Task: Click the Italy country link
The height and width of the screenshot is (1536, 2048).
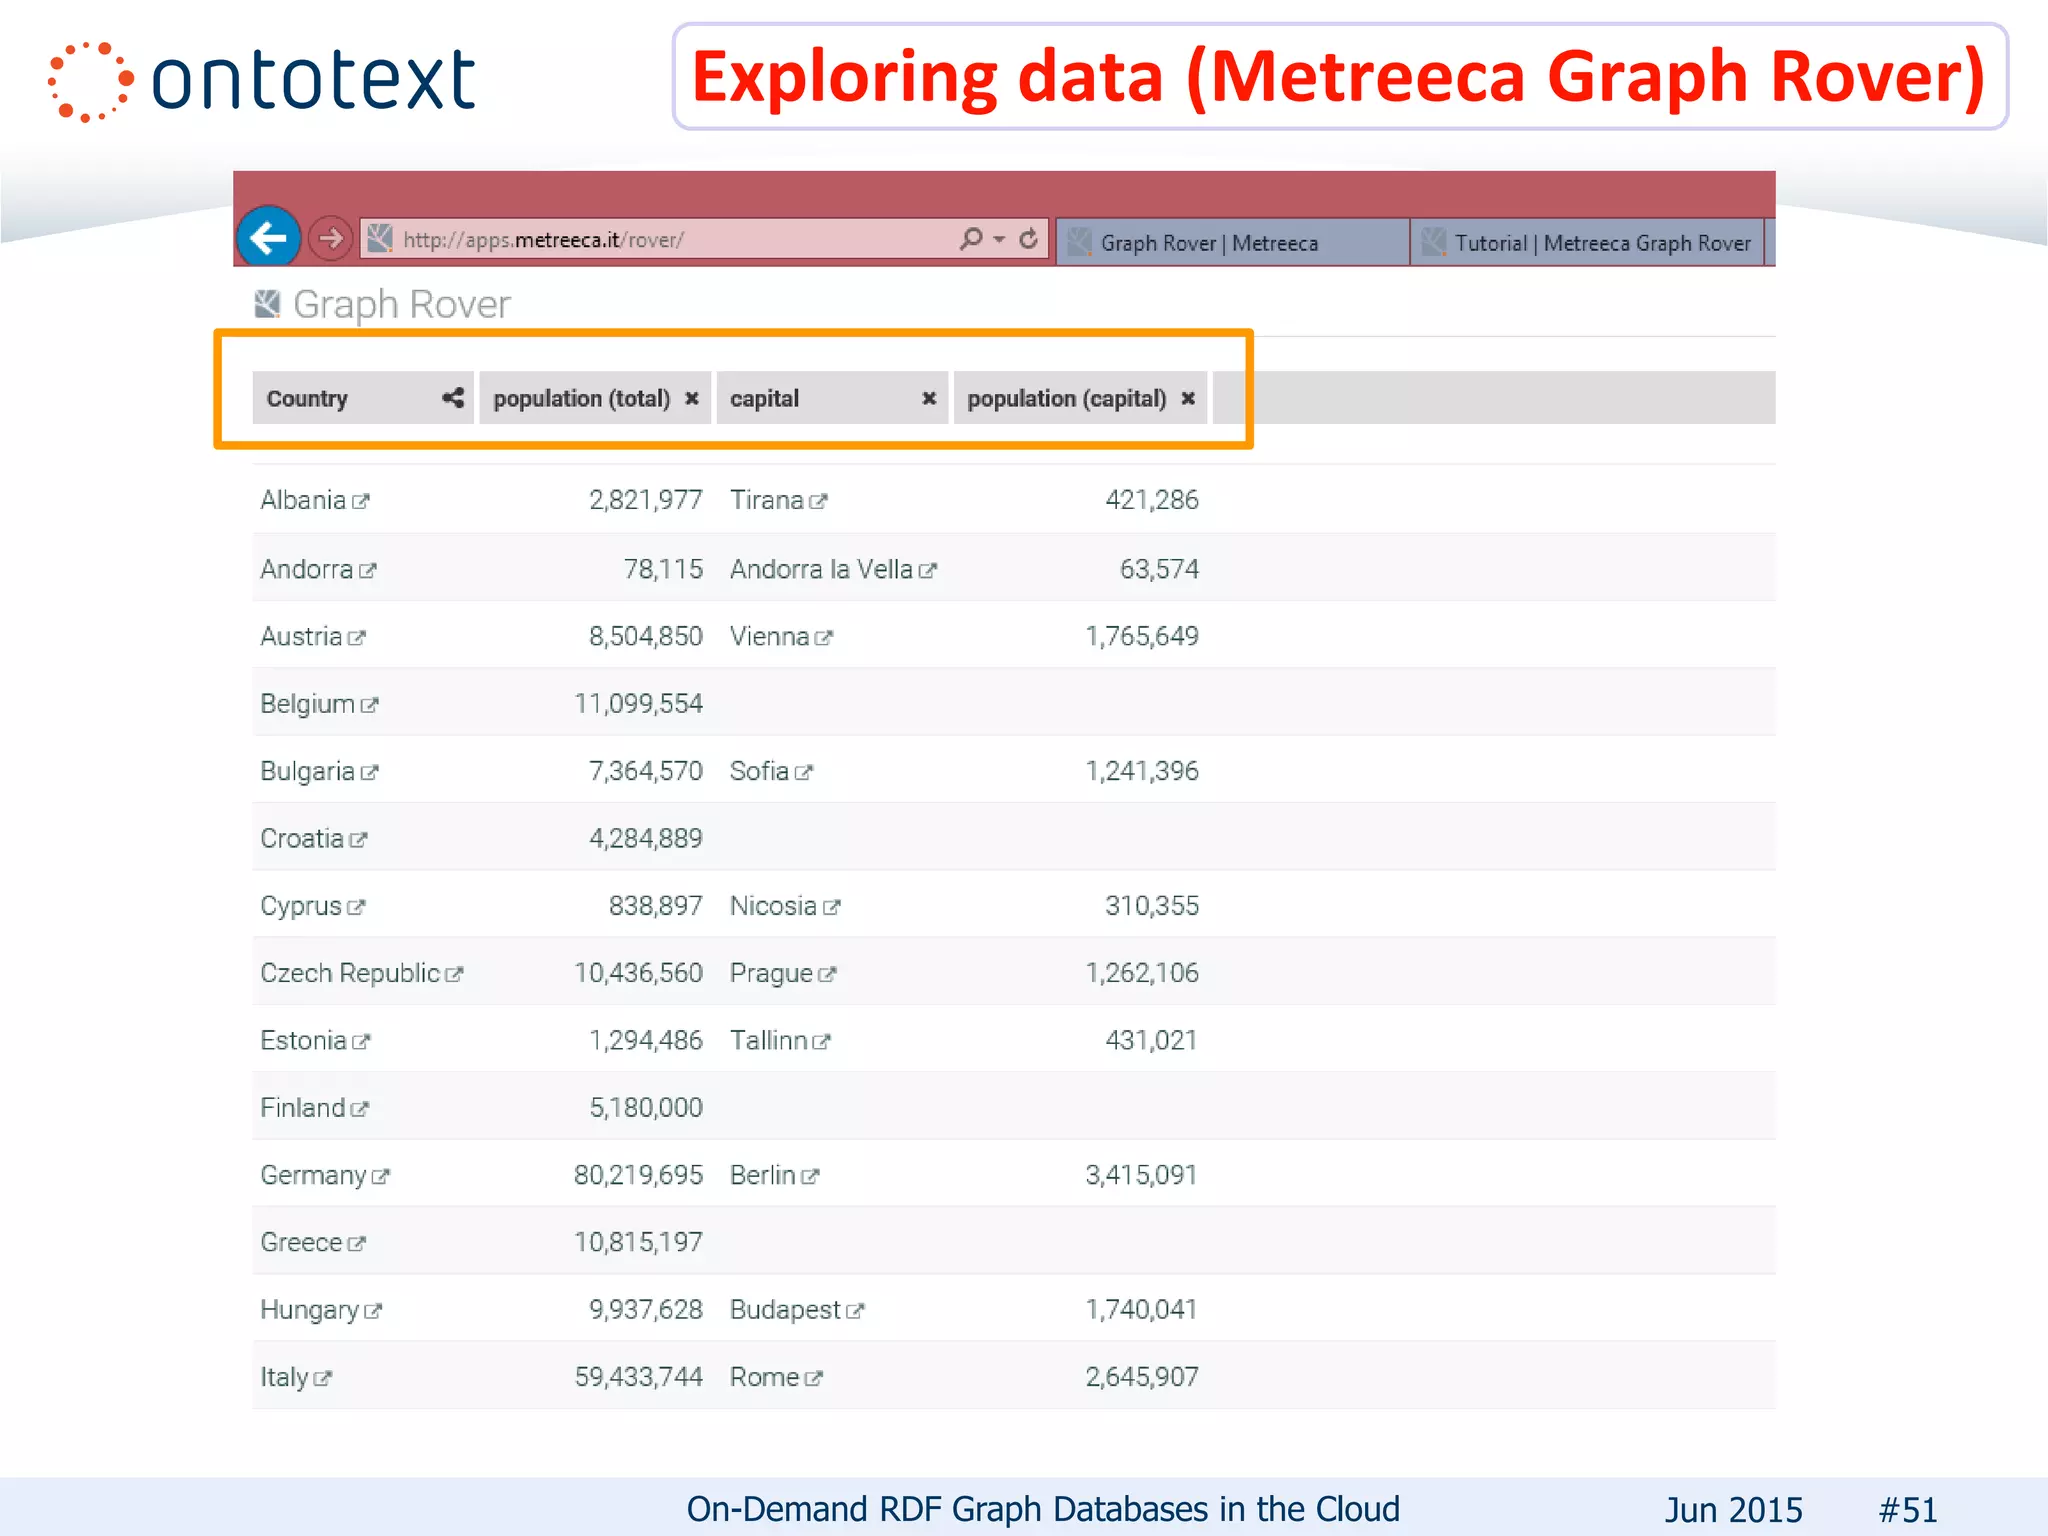Action: [x=285, y=1377]
